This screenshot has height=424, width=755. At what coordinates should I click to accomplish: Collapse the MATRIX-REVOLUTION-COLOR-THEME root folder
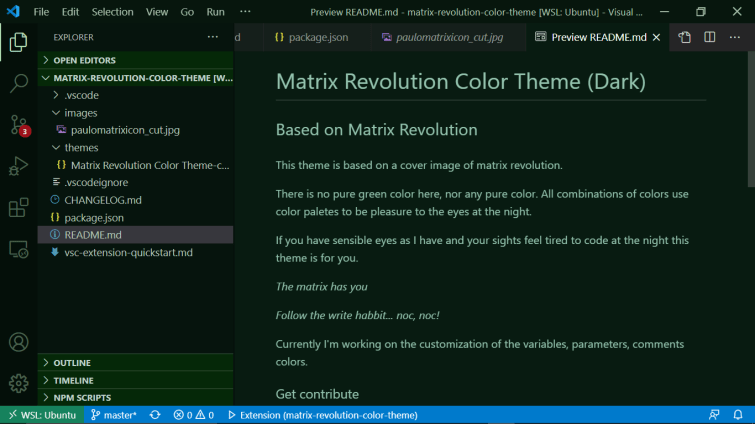coord(136,78)
